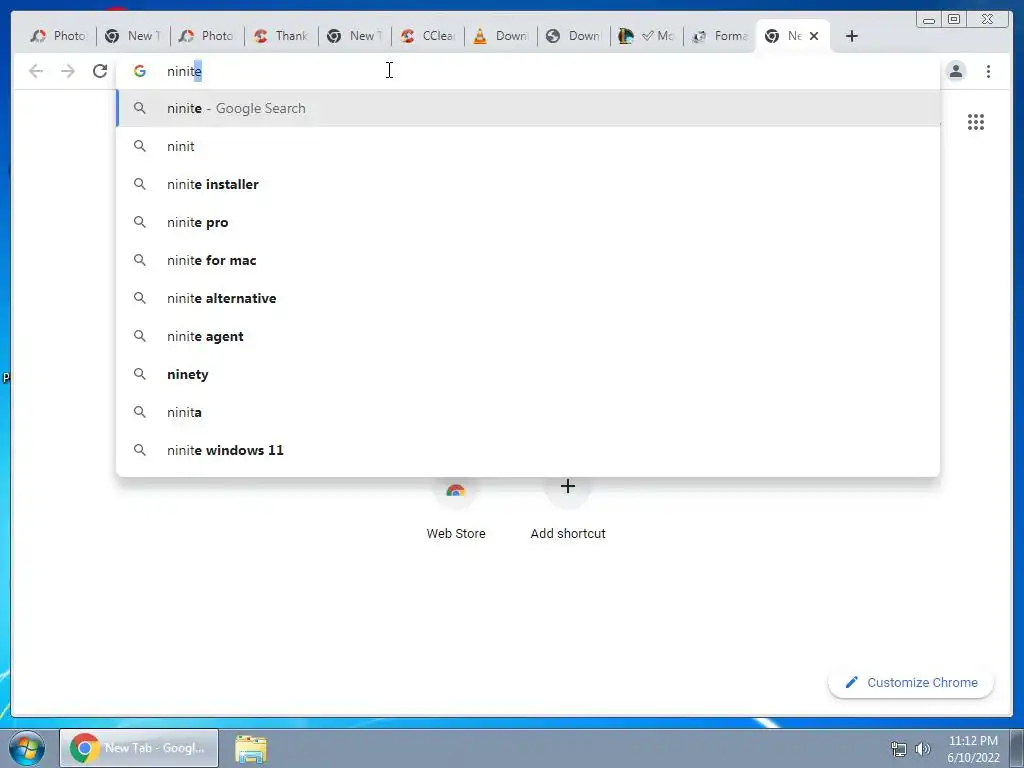This screenshot has width=1024, height=768.
Task: Go forward using the forward arrow
Action: coord(68,71)
